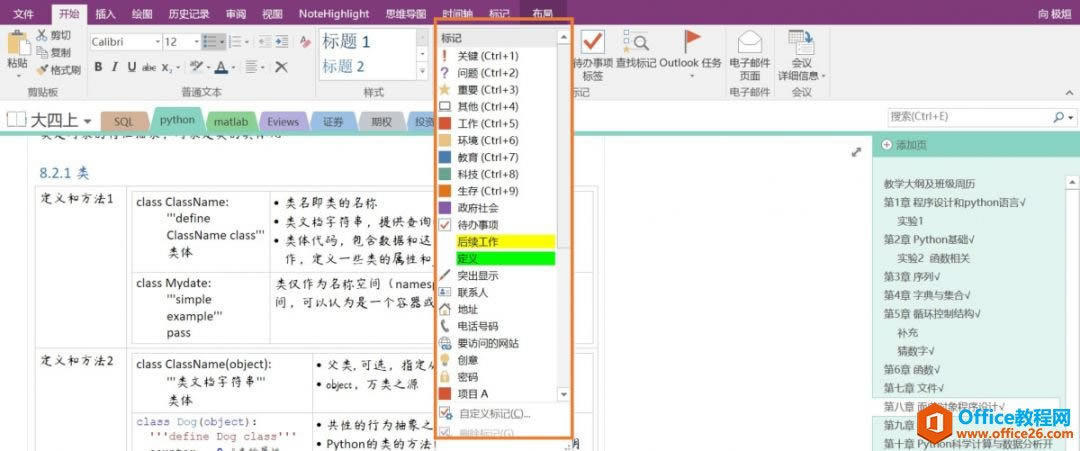Open the NoteHighlight ribbon tab
Screen dimensions: 1080x451
coord(333,13)
